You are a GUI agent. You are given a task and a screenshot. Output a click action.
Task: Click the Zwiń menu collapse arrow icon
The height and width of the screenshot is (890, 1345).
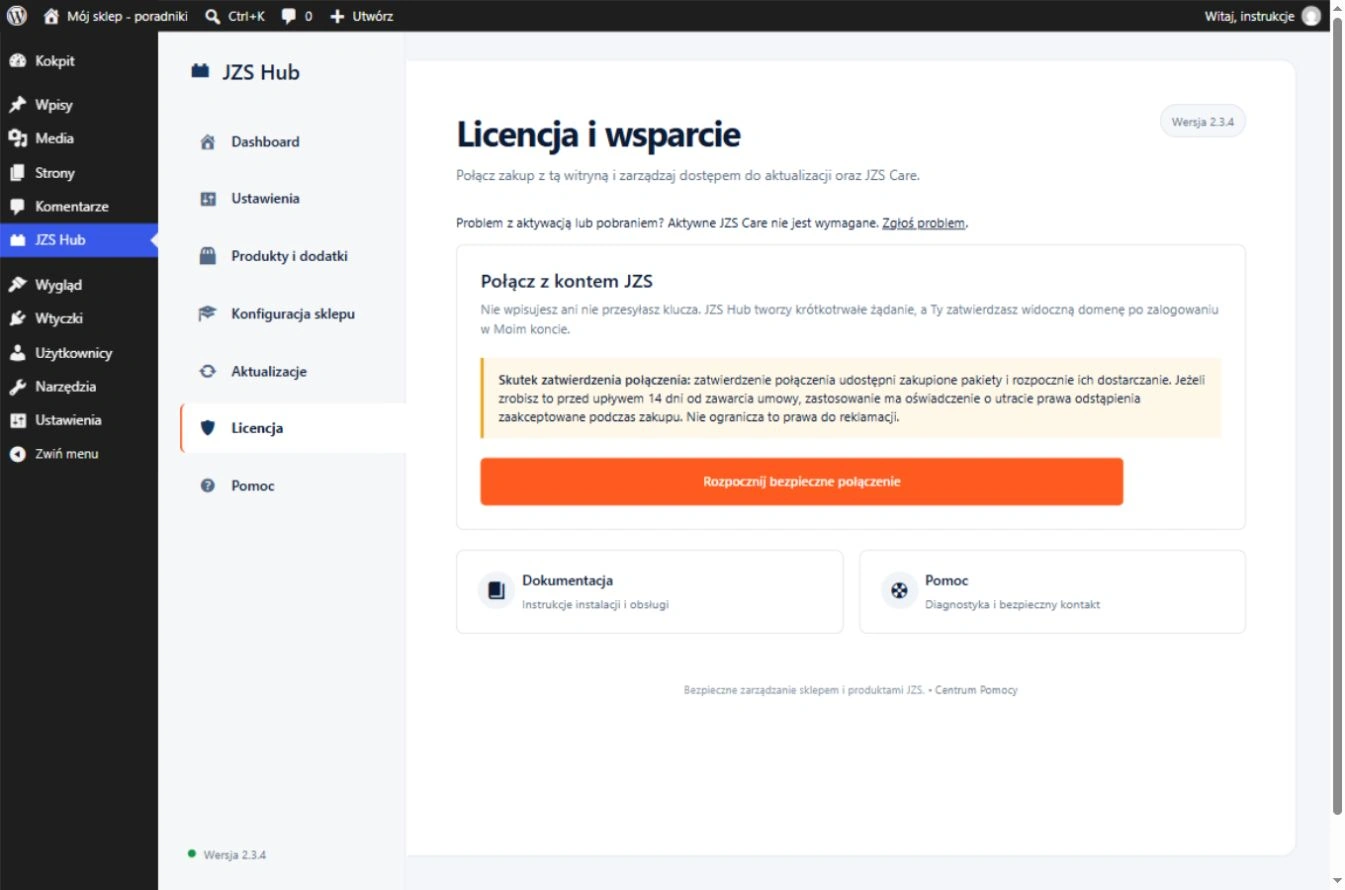[x=17, y=454]
